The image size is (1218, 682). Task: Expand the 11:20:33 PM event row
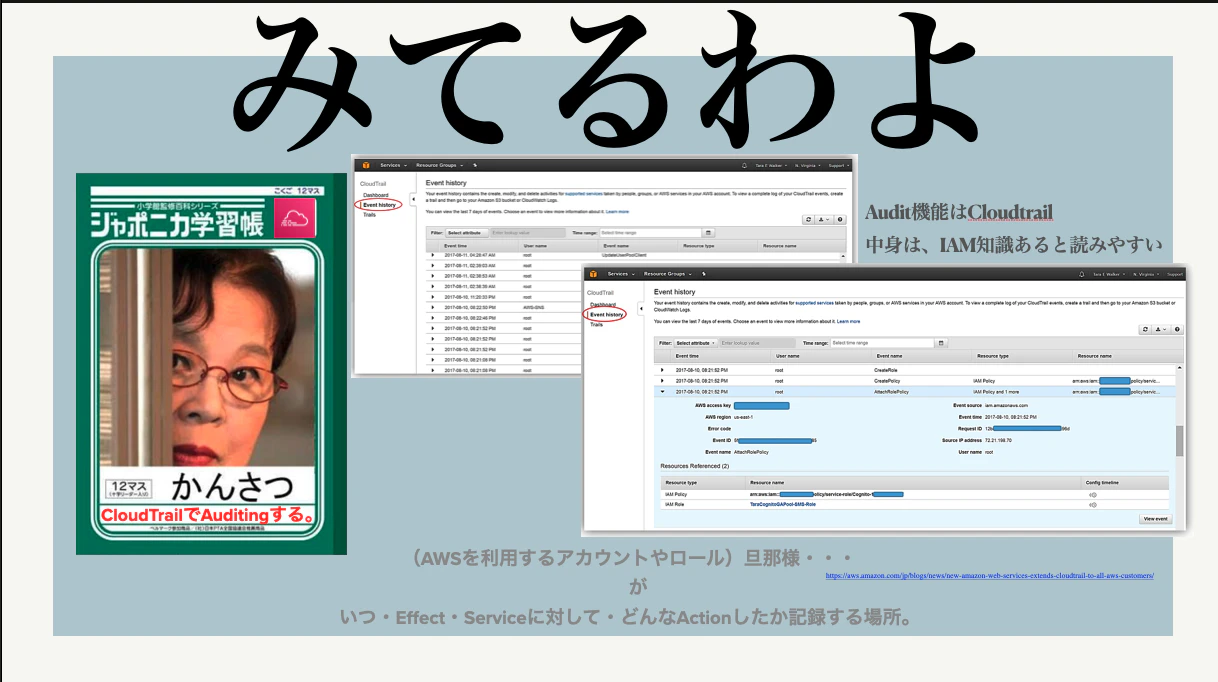433,297
